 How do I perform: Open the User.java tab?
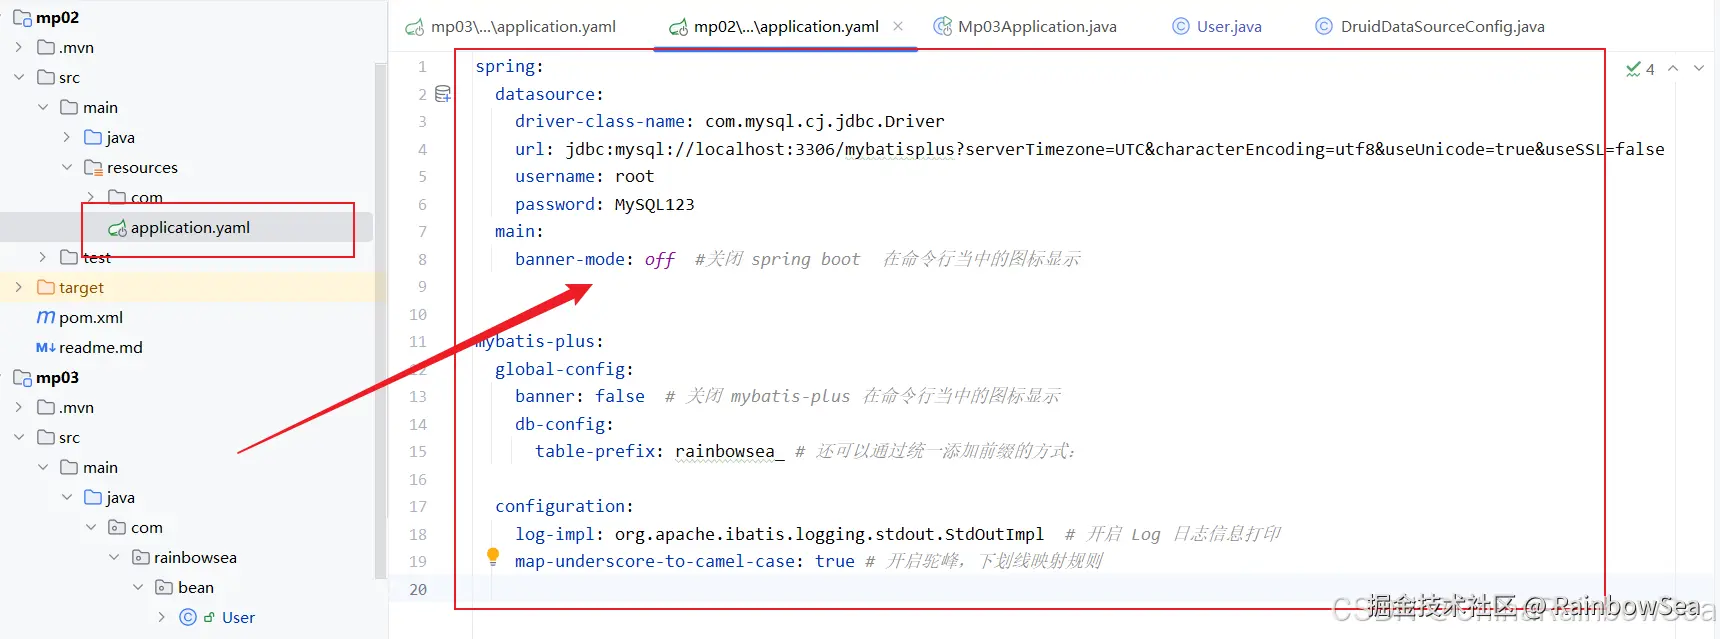click(x=1217, y=27)
